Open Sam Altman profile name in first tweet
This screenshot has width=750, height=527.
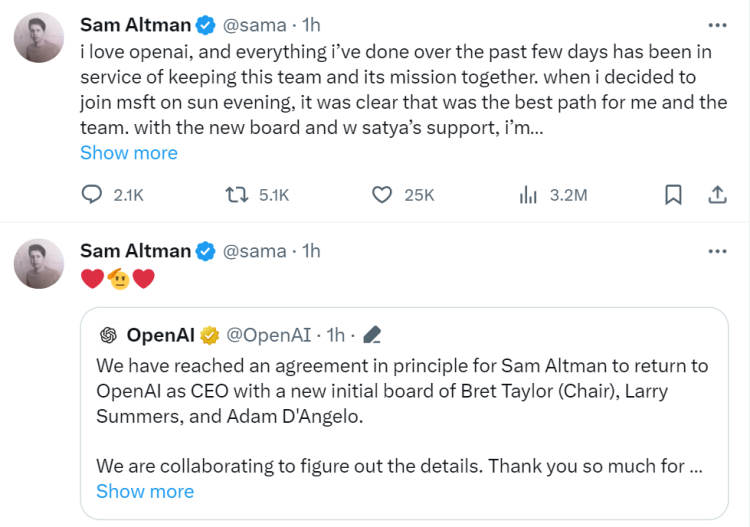pos(135,24)
